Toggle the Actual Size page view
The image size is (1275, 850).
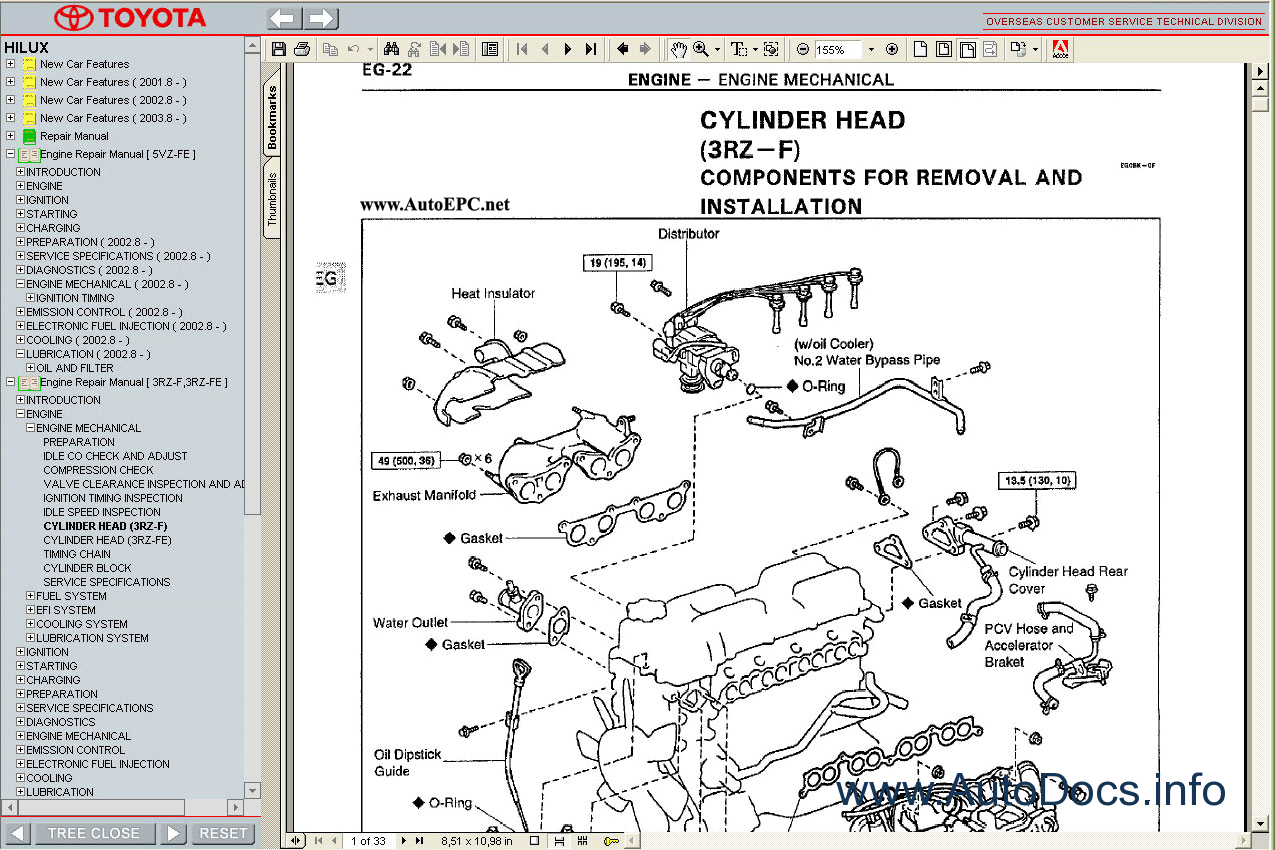tap(921, 49)
